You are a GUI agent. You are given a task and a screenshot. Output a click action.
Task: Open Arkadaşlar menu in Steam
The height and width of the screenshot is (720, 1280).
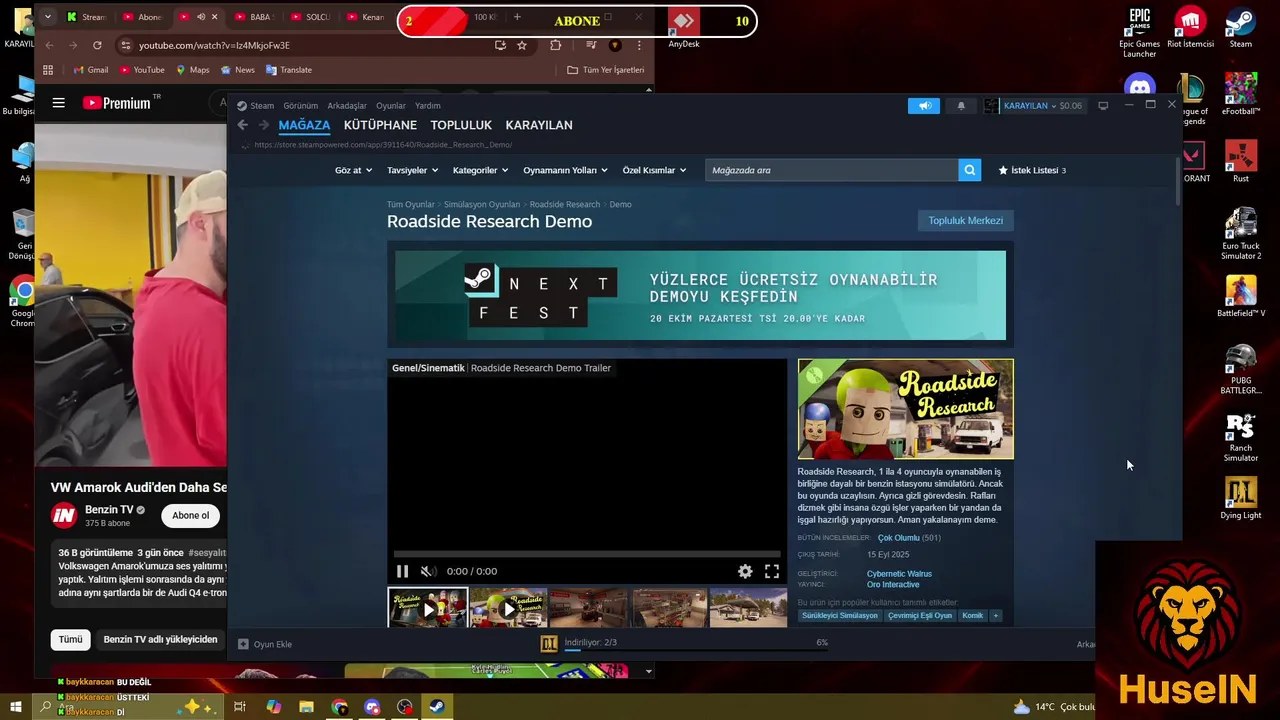tap(347, 106)
